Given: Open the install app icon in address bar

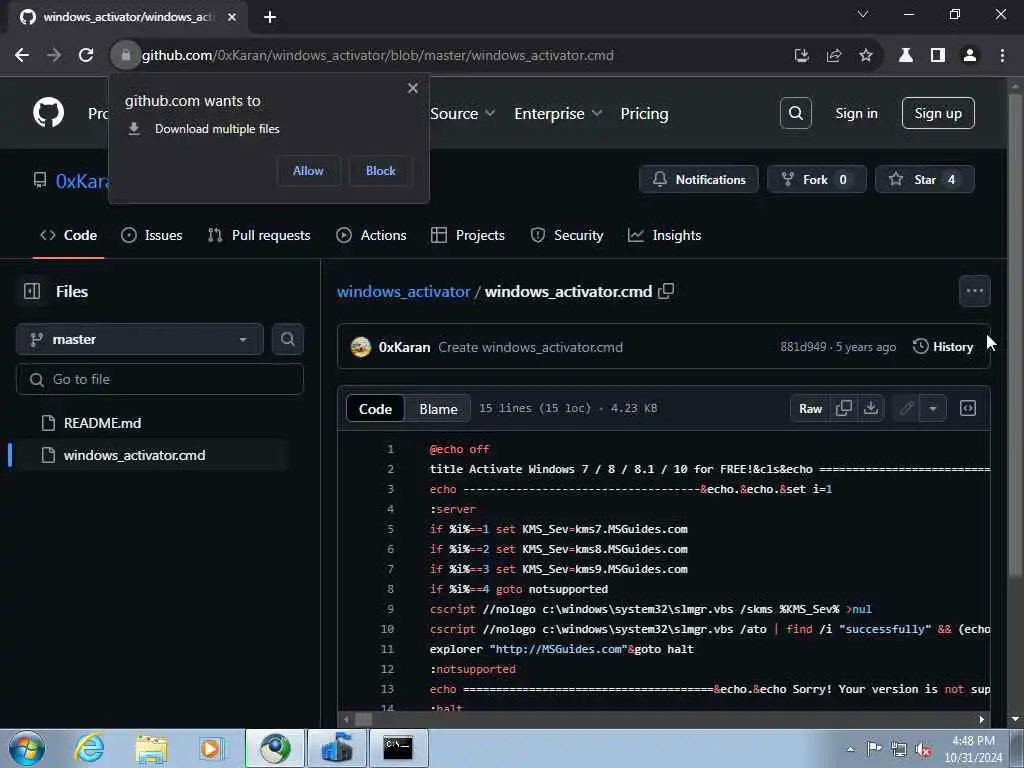Looking at the screenshot, I should 801,56.
